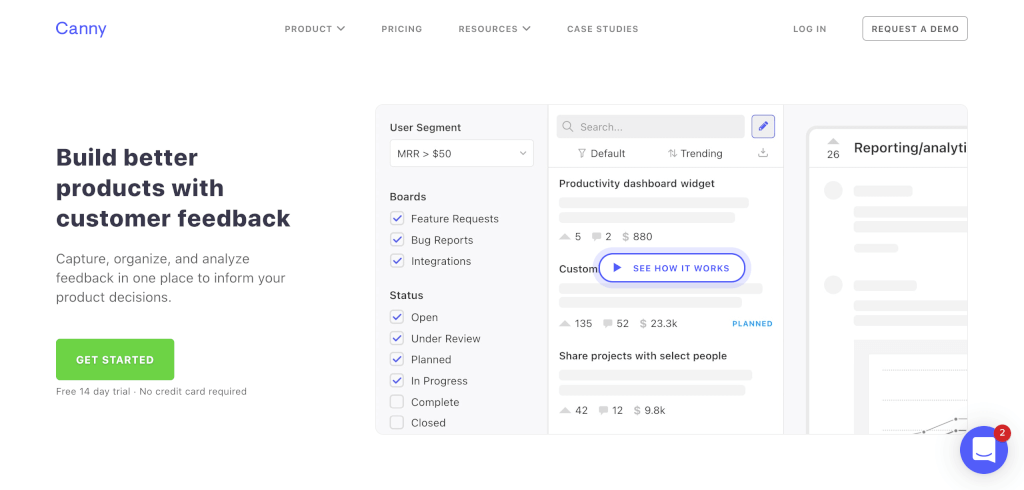The width and height of the screenshot is (1024, 490).
Task: Enable the Complete status checkbox
Action: (397, 402)
